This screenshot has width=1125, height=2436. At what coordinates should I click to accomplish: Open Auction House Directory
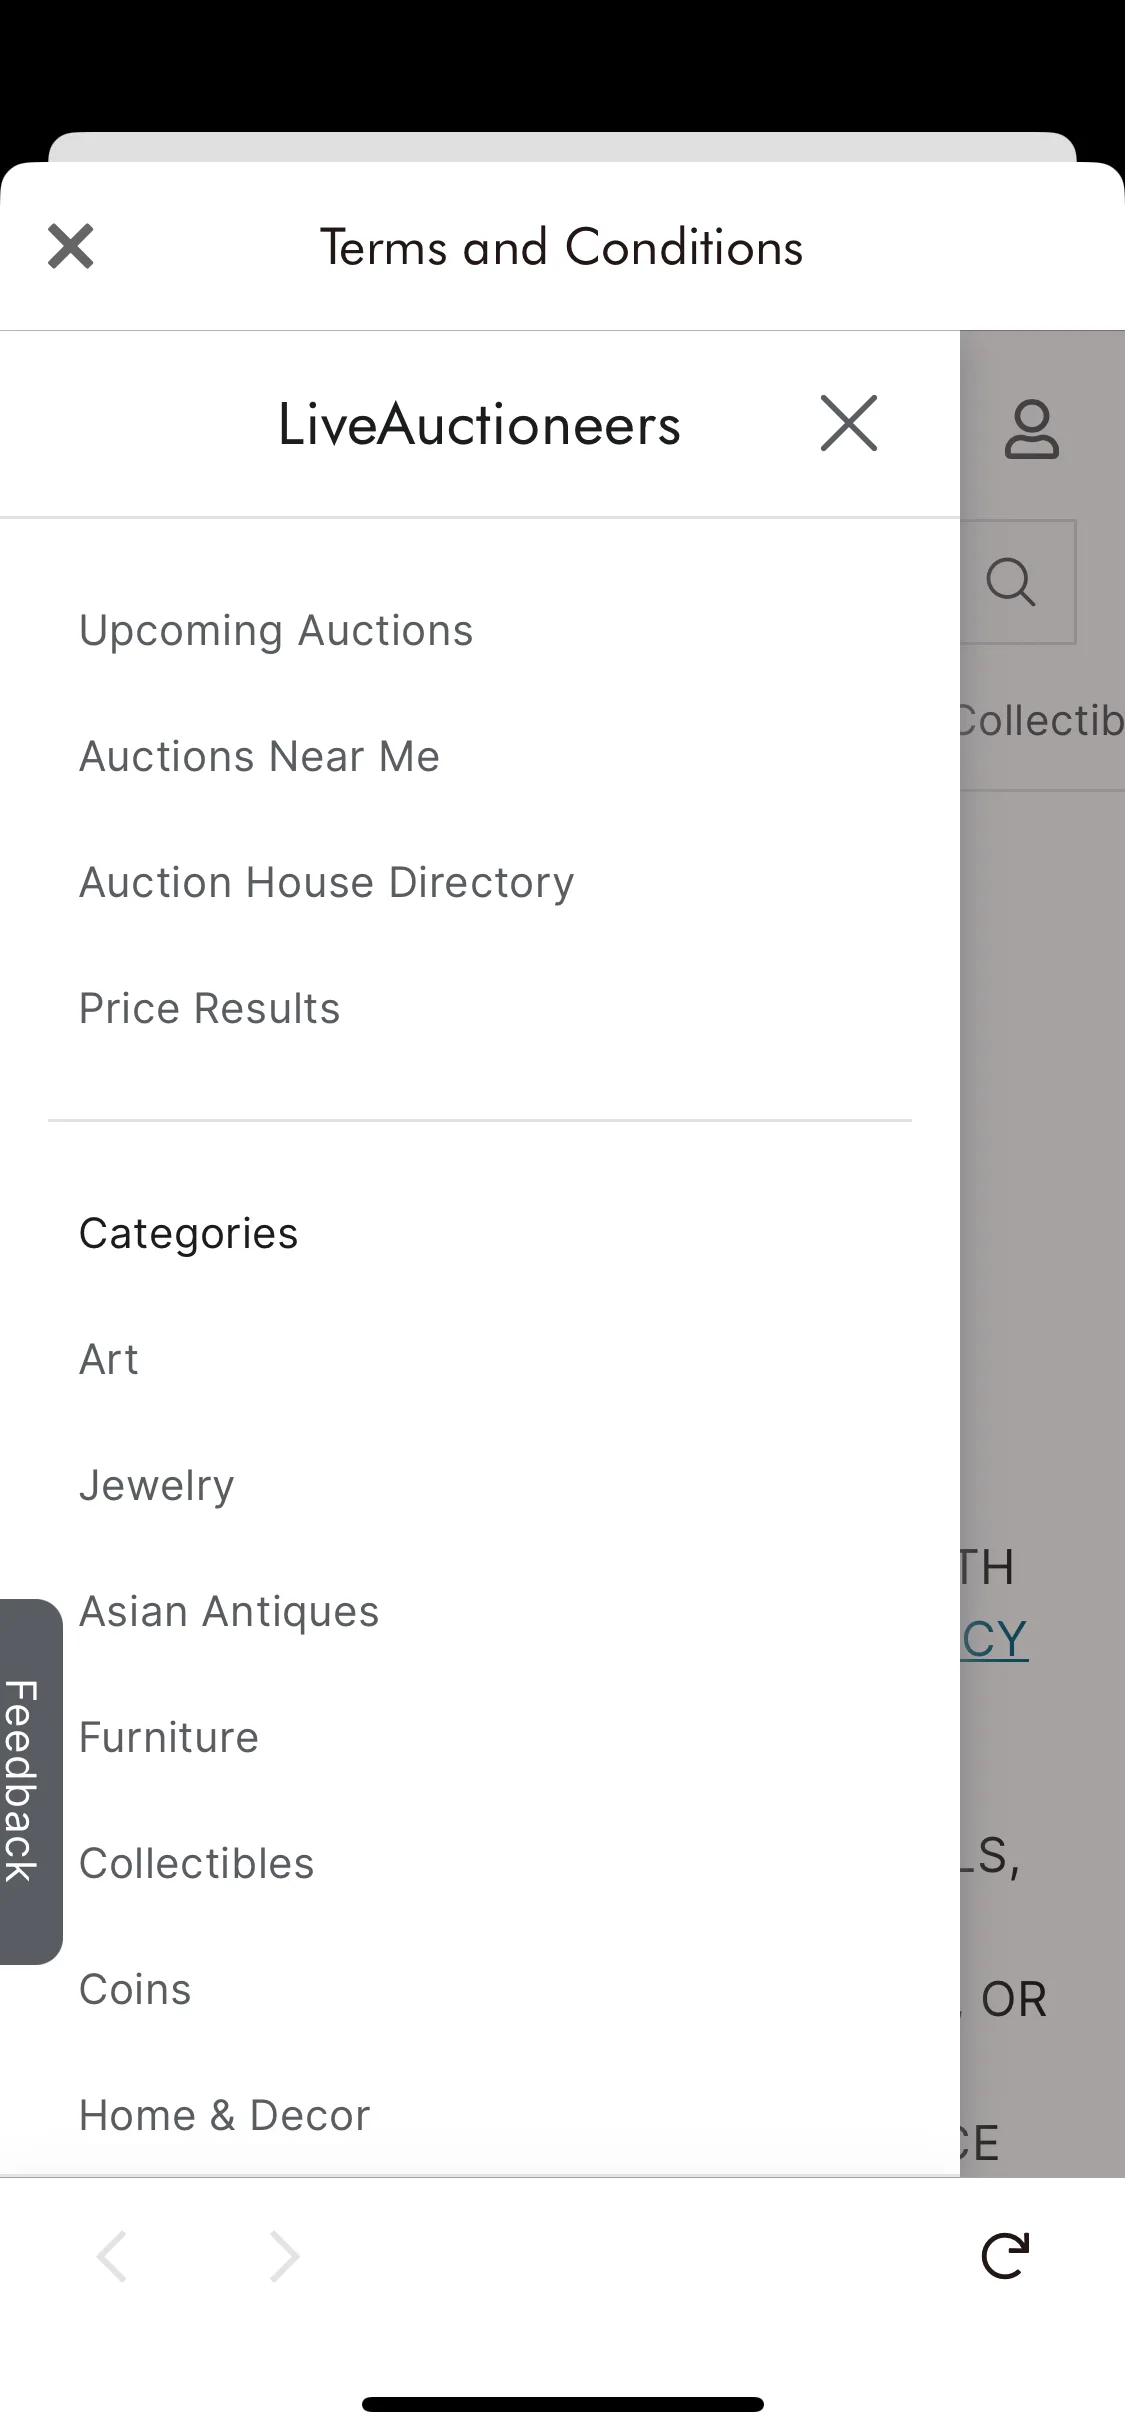pos(327,882)
